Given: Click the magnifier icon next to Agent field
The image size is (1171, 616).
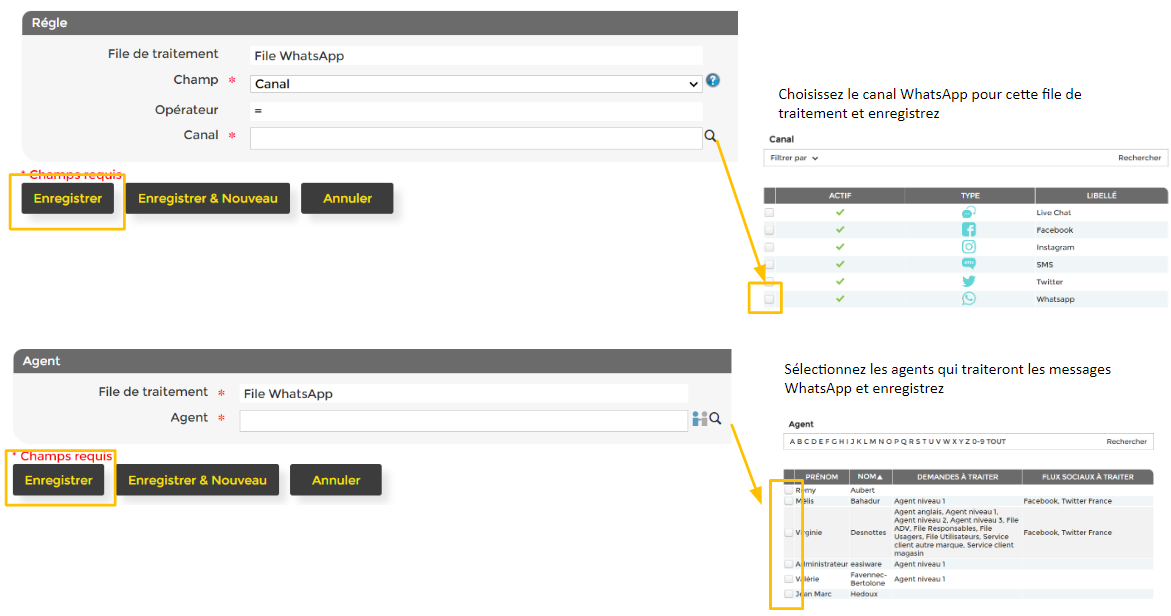Looking at the screenshot, I should [x=715, y=419].
